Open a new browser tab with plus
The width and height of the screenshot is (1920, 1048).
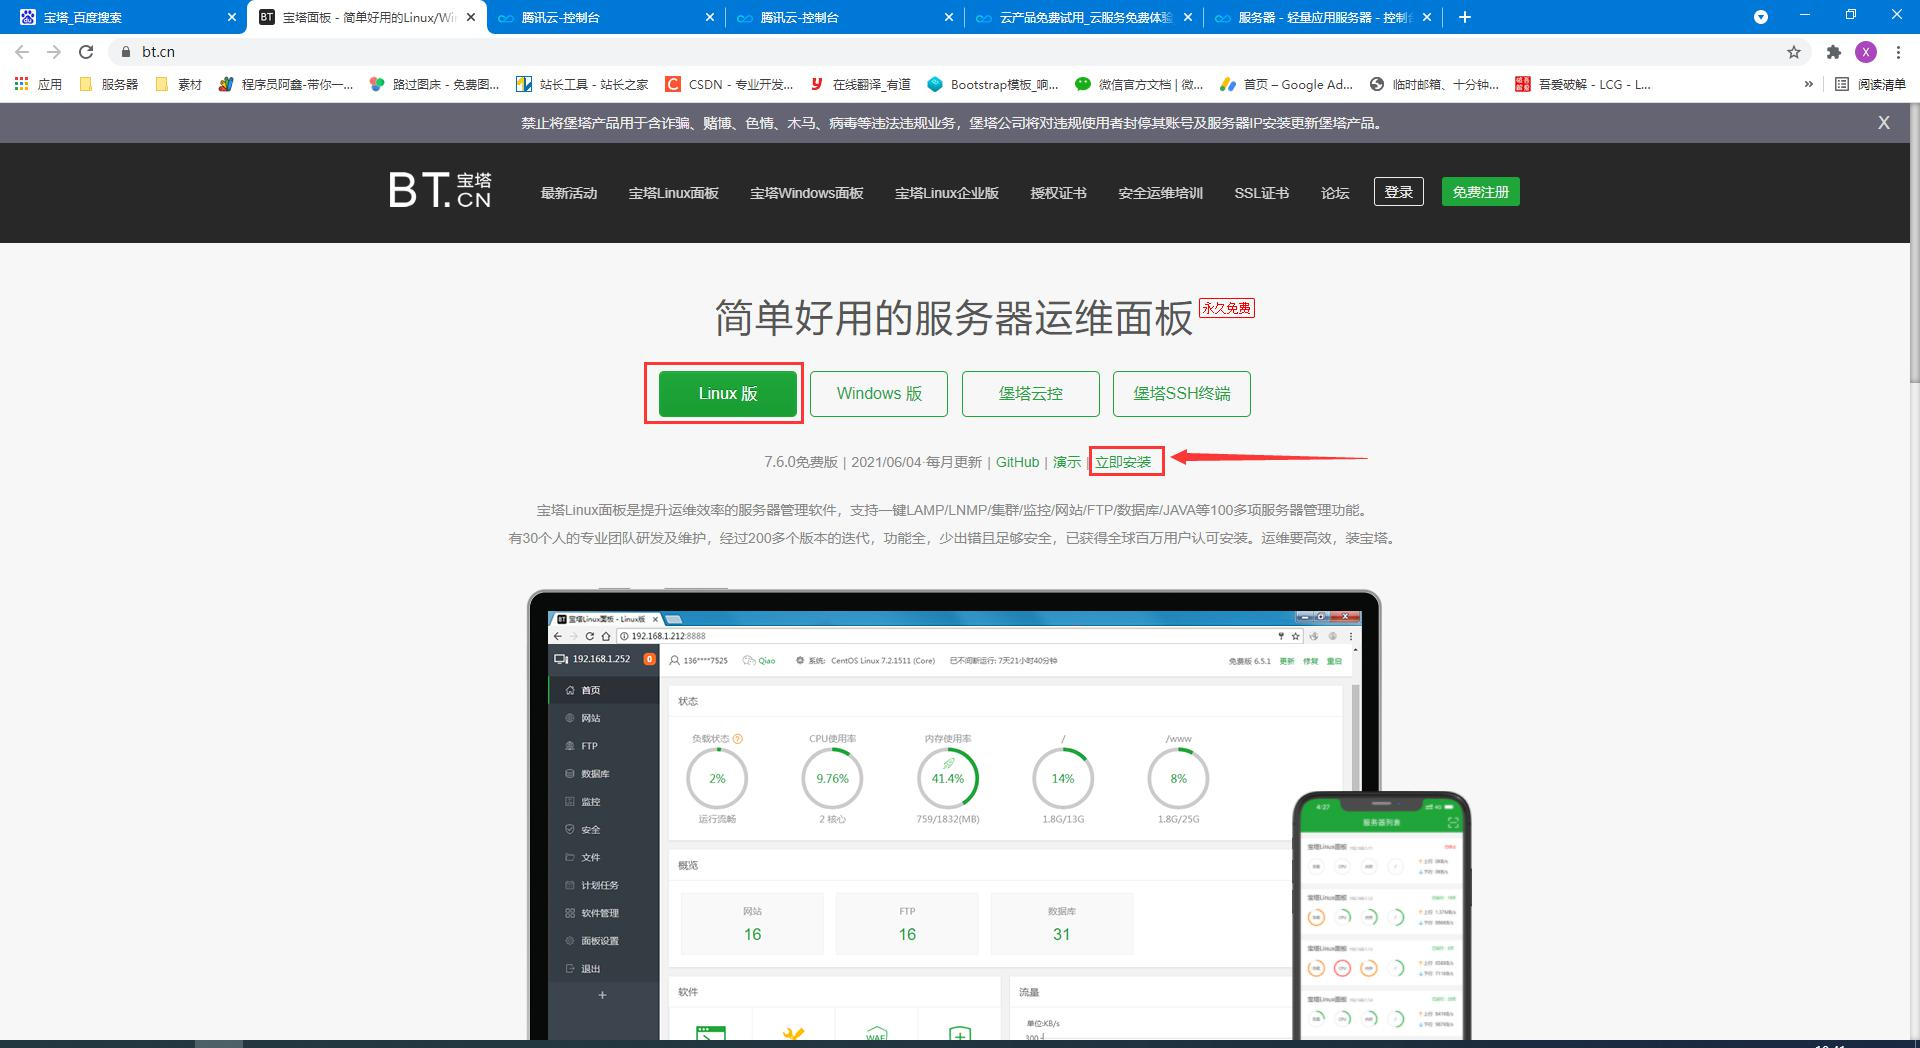(x=1465, y=17)
